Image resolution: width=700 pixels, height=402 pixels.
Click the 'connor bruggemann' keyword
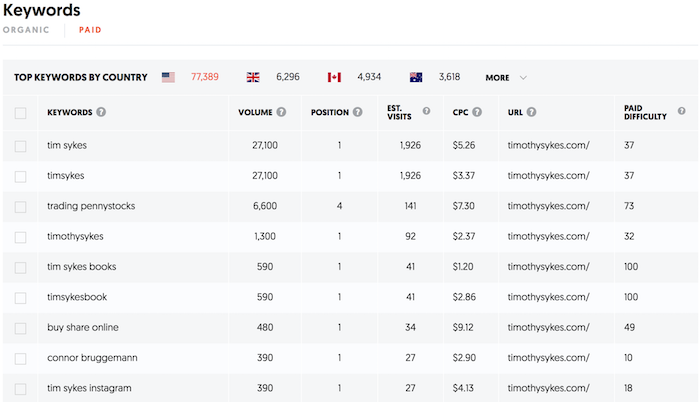[92, 358]
